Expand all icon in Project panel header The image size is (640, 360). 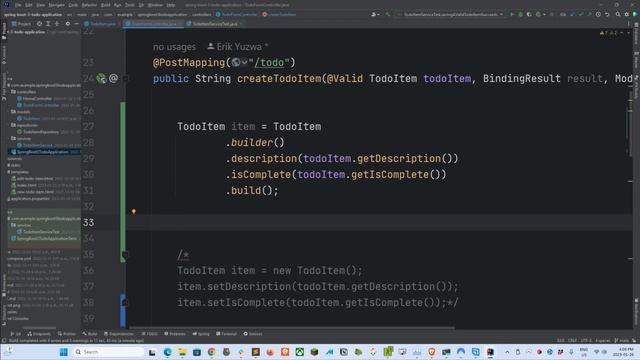48,24
